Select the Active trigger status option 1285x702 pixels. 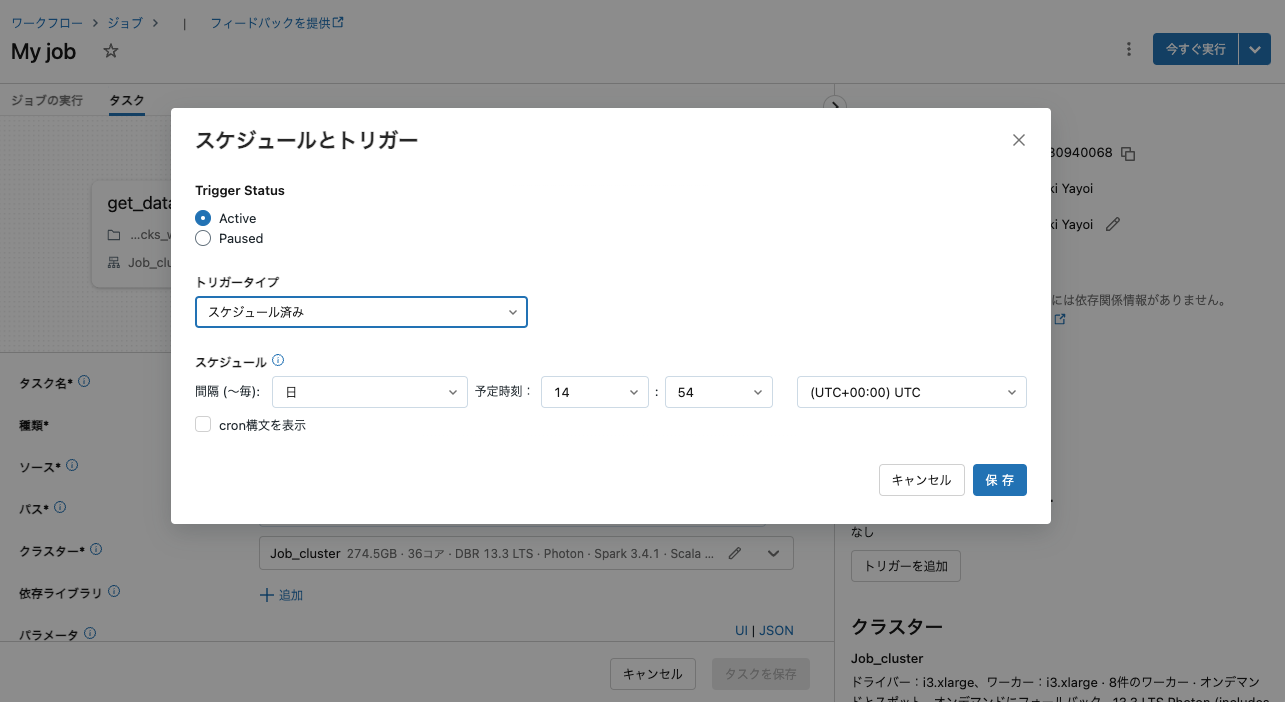pos(202,218)
